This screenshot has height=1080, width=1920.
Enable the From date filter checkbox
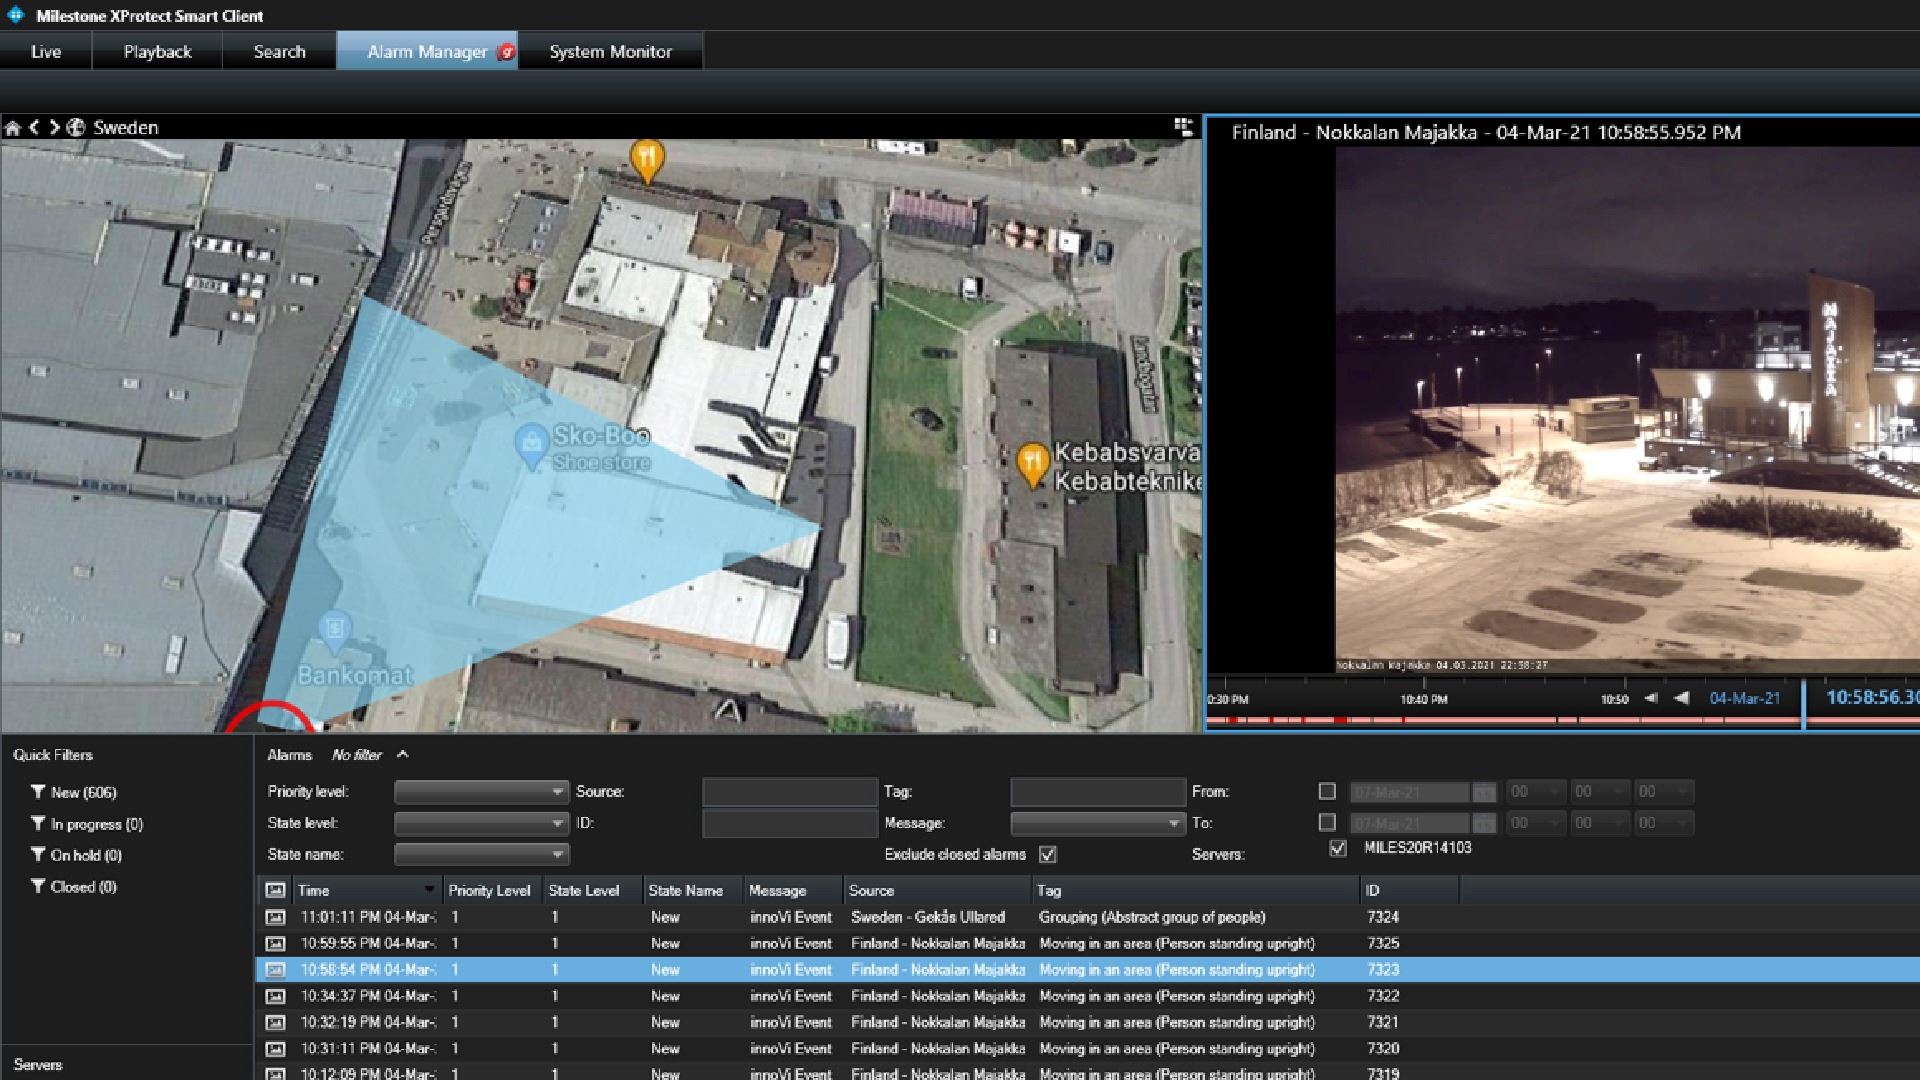click(1327, 791)
